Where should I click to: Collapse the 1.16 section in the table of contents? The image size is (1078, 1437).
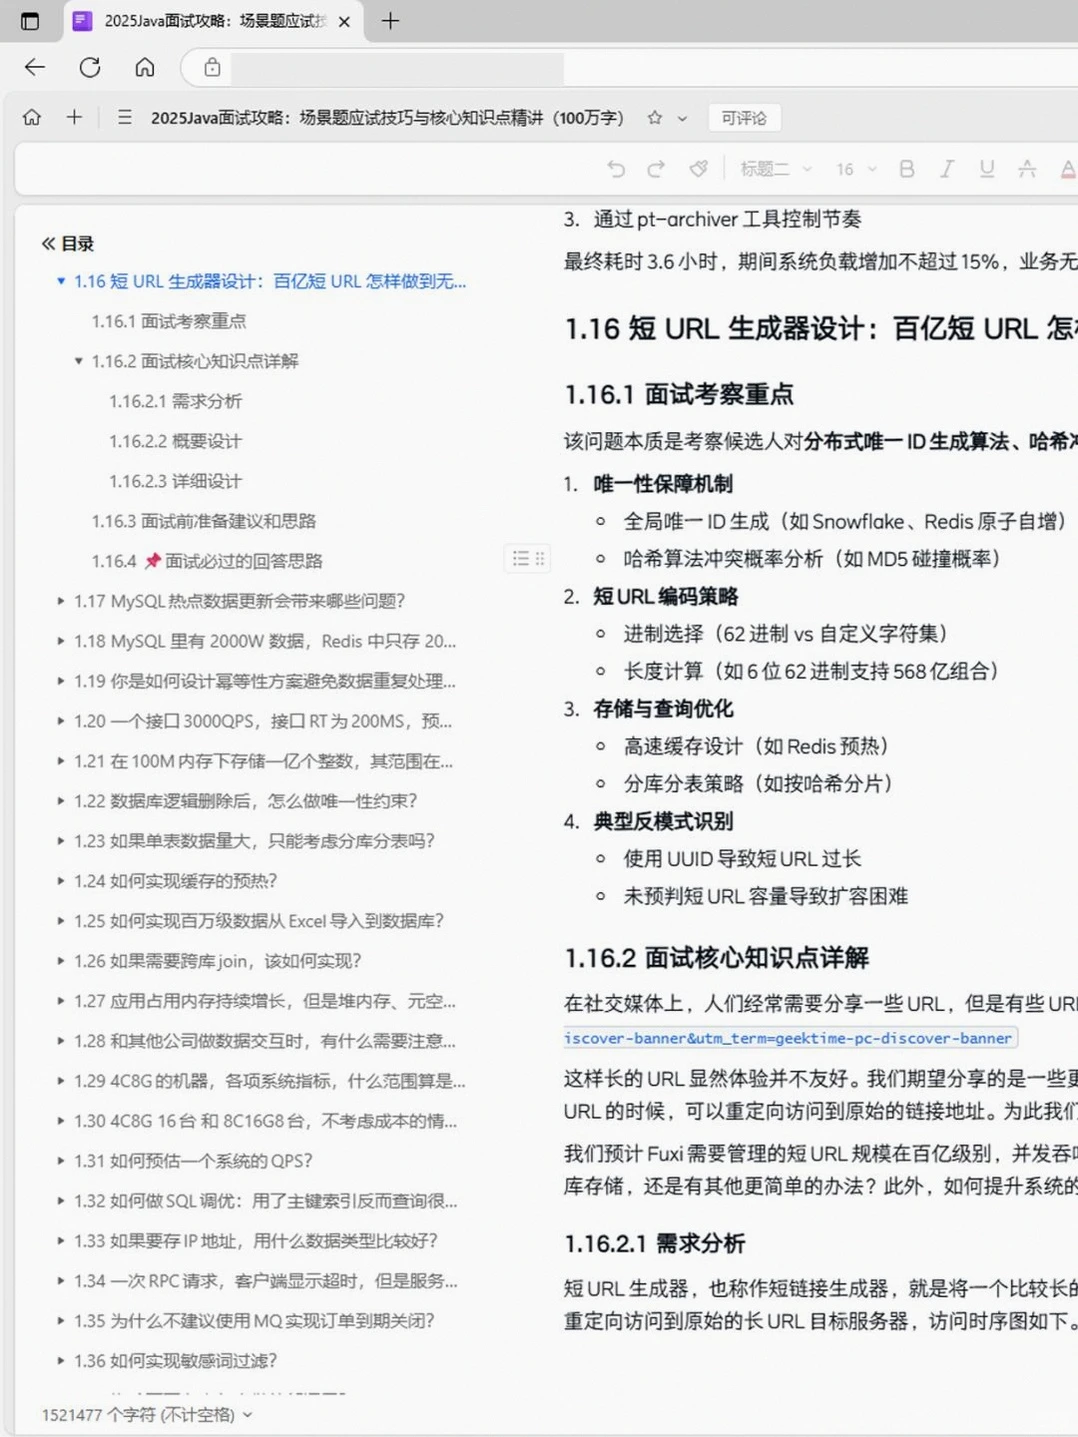coord(61,281)
